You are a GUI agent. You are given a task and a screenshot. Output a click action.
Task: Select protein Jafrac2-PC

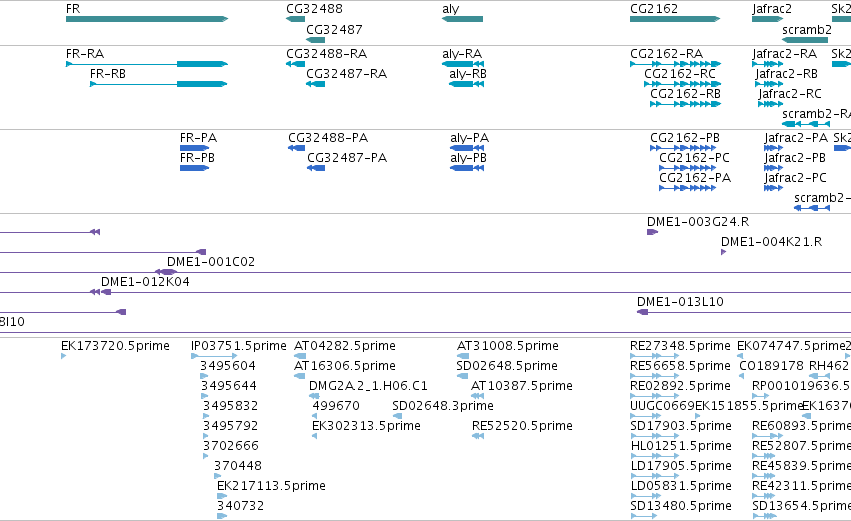click(795, 178)
